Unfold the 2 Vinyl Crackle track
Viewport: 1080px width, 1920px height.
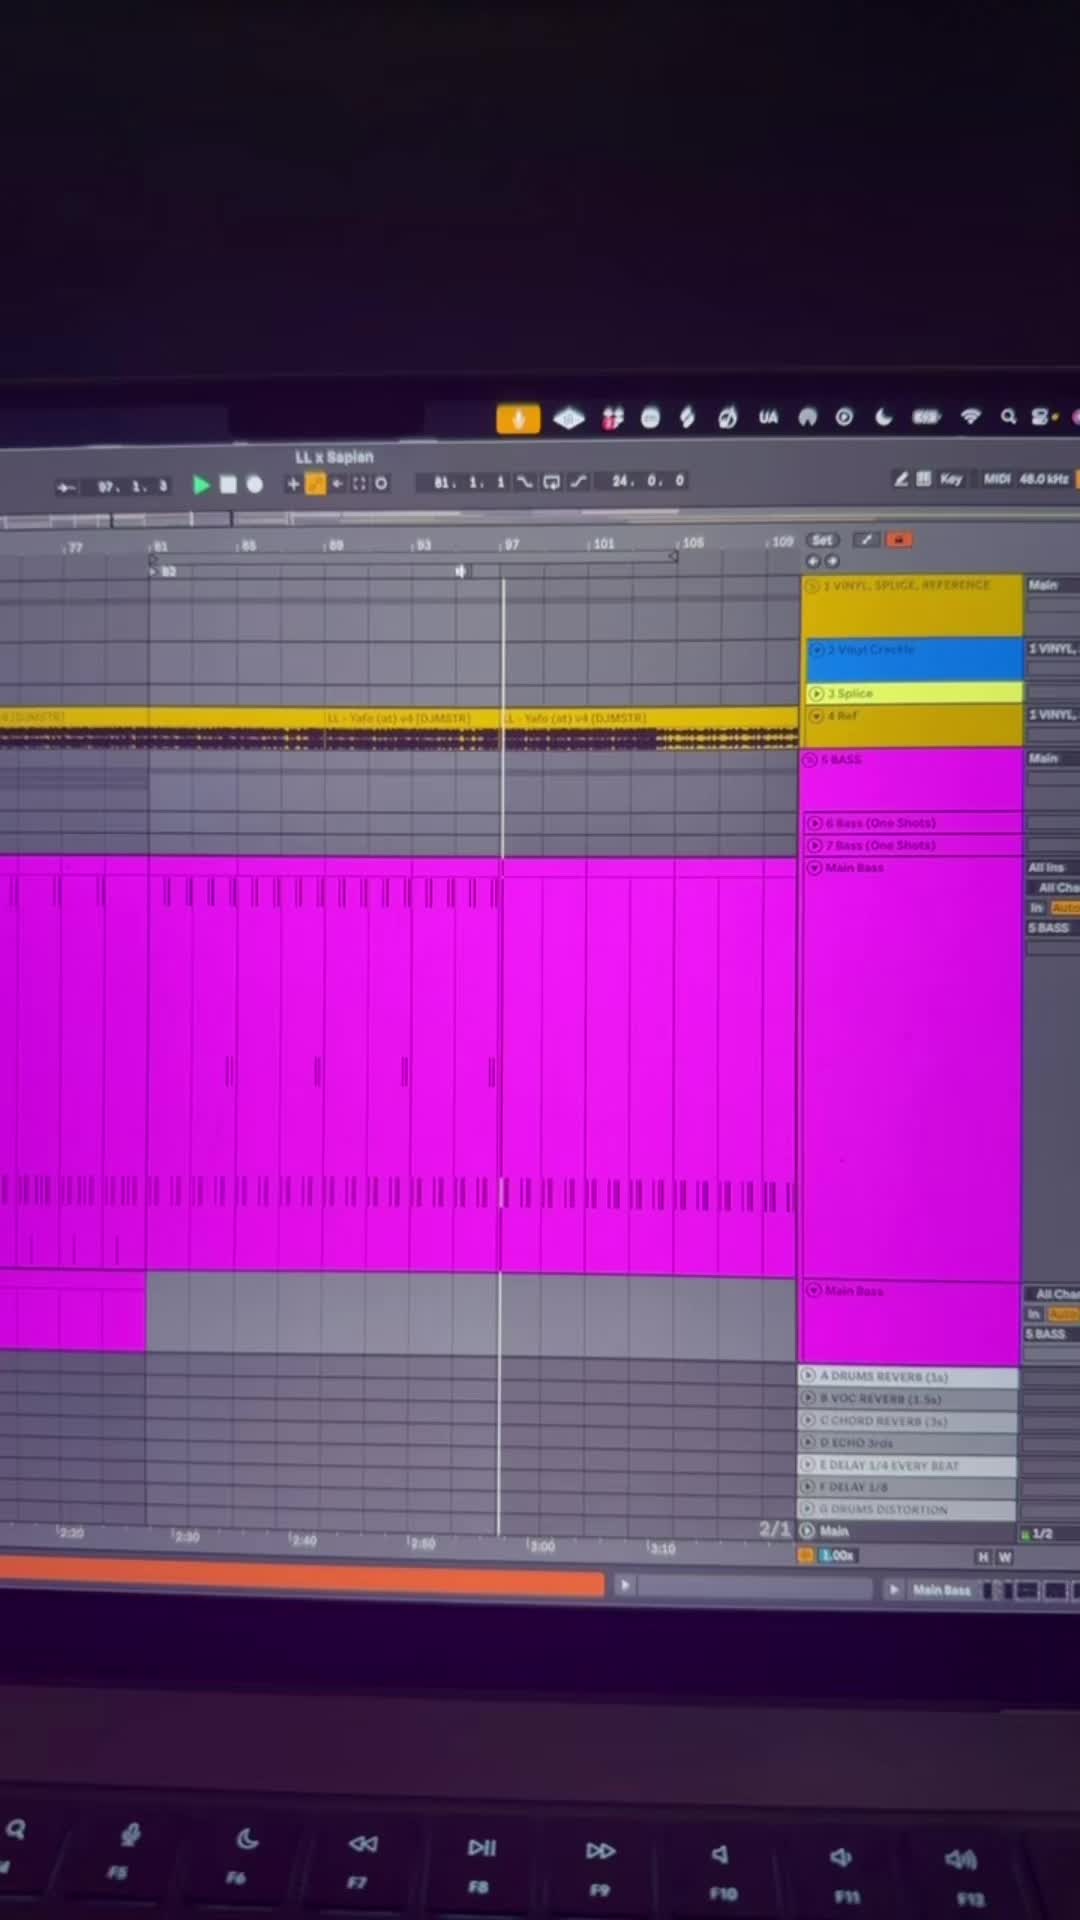[818, 650]
